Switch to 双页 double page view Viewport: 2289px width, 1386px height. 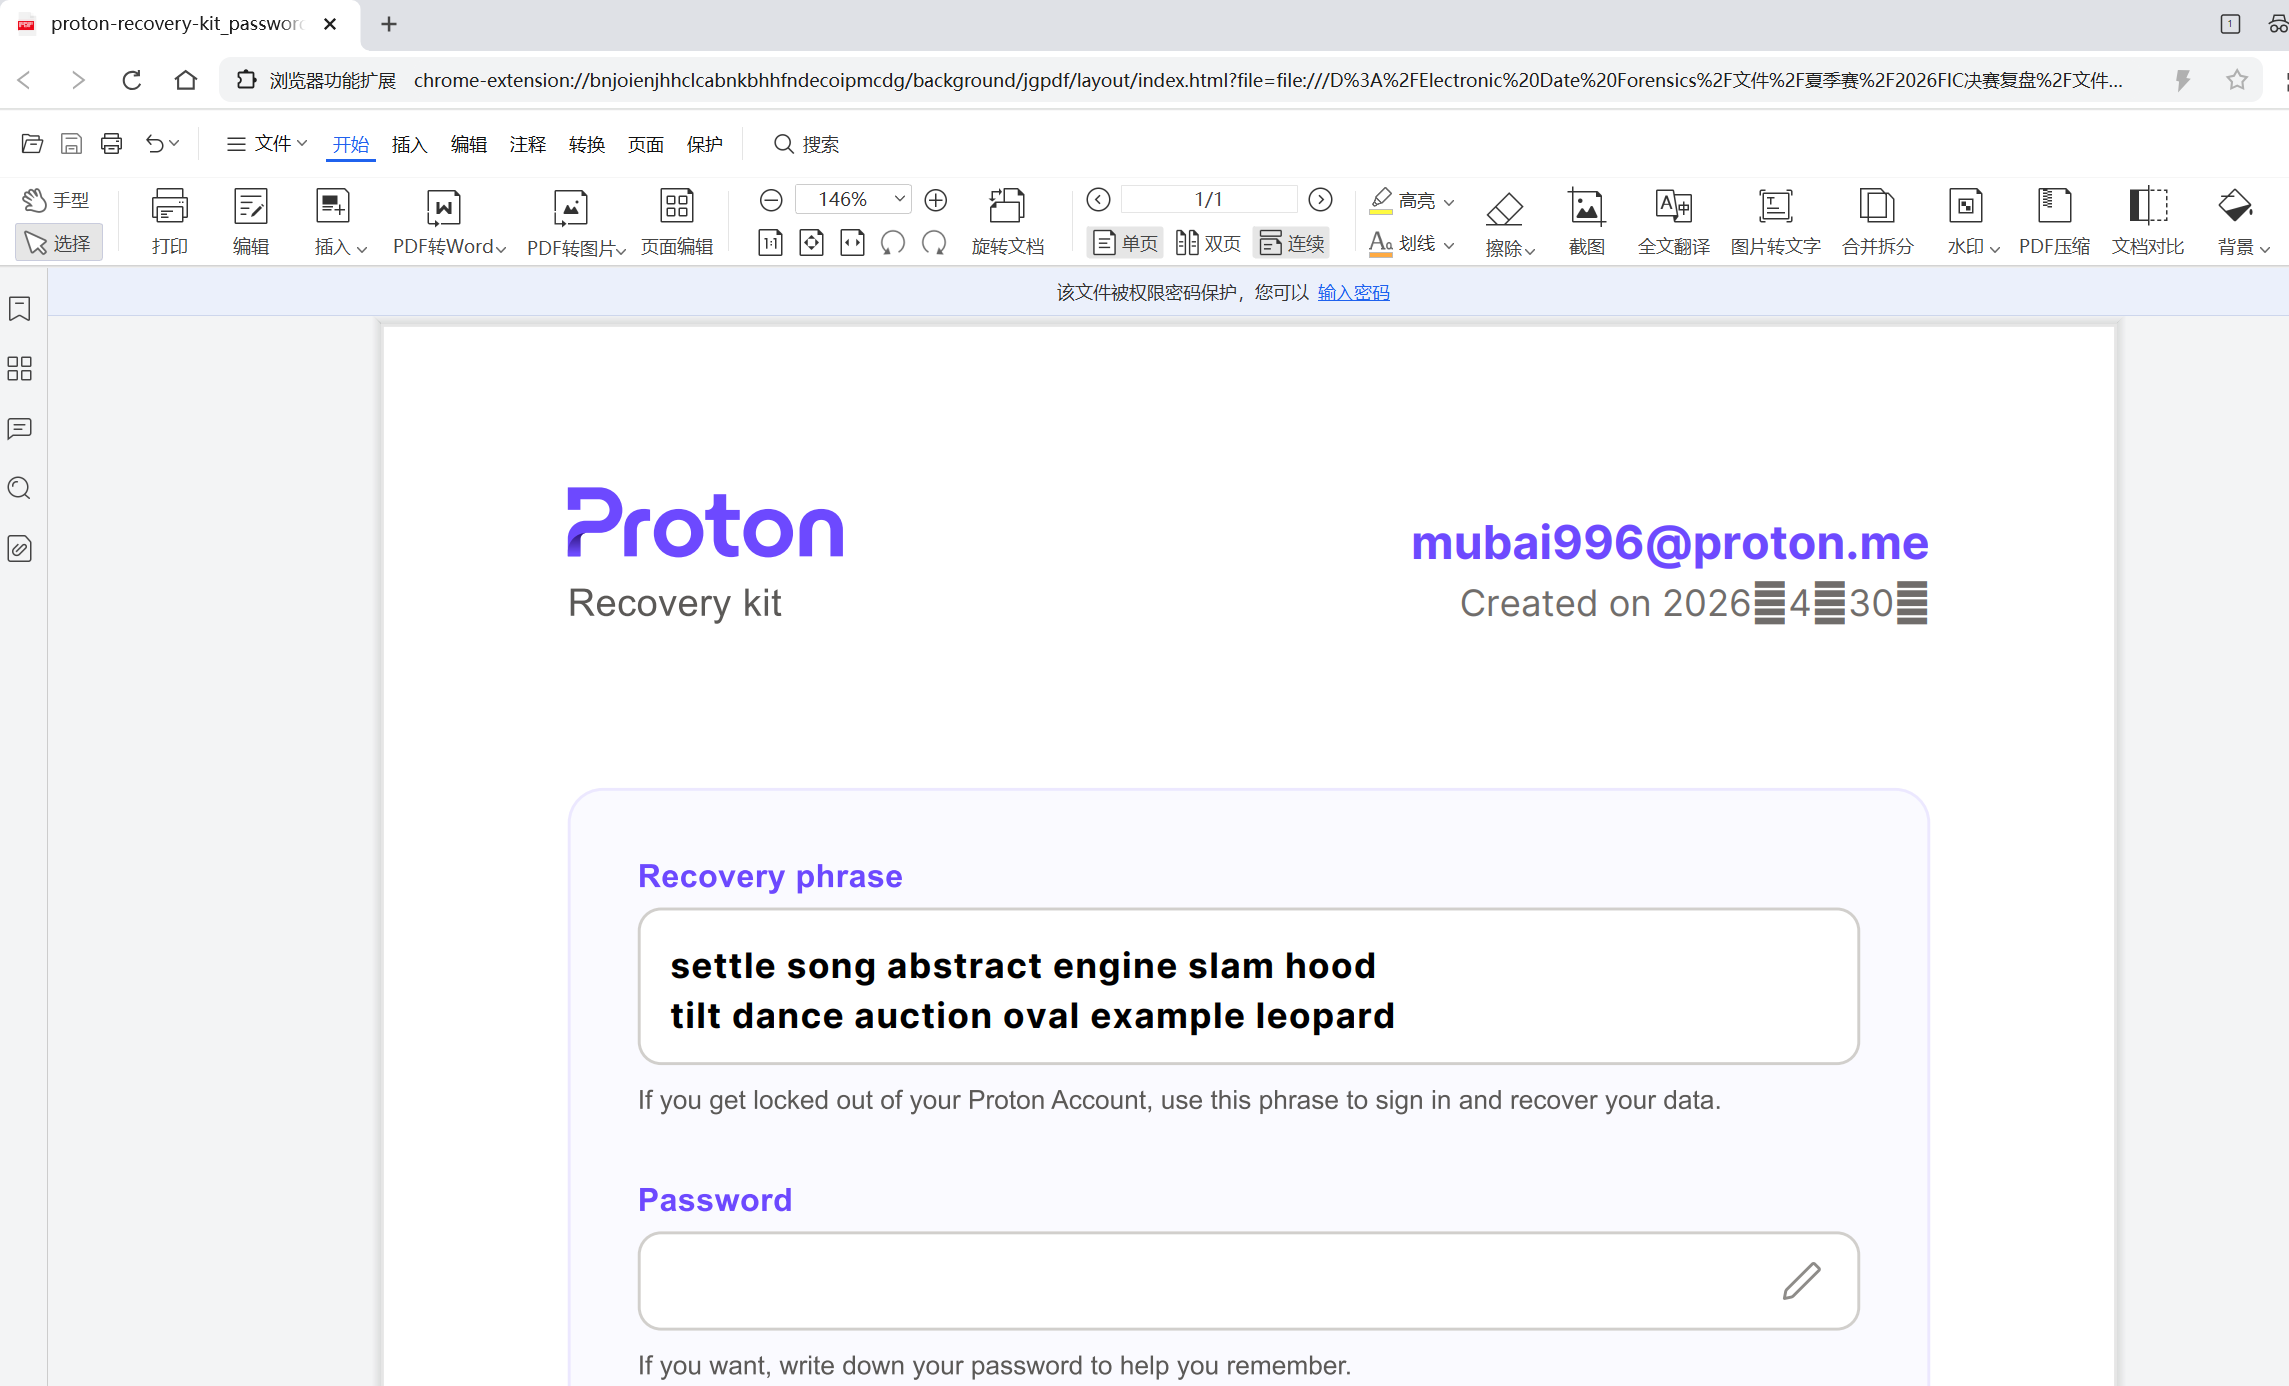click(x=1208, y=243)
